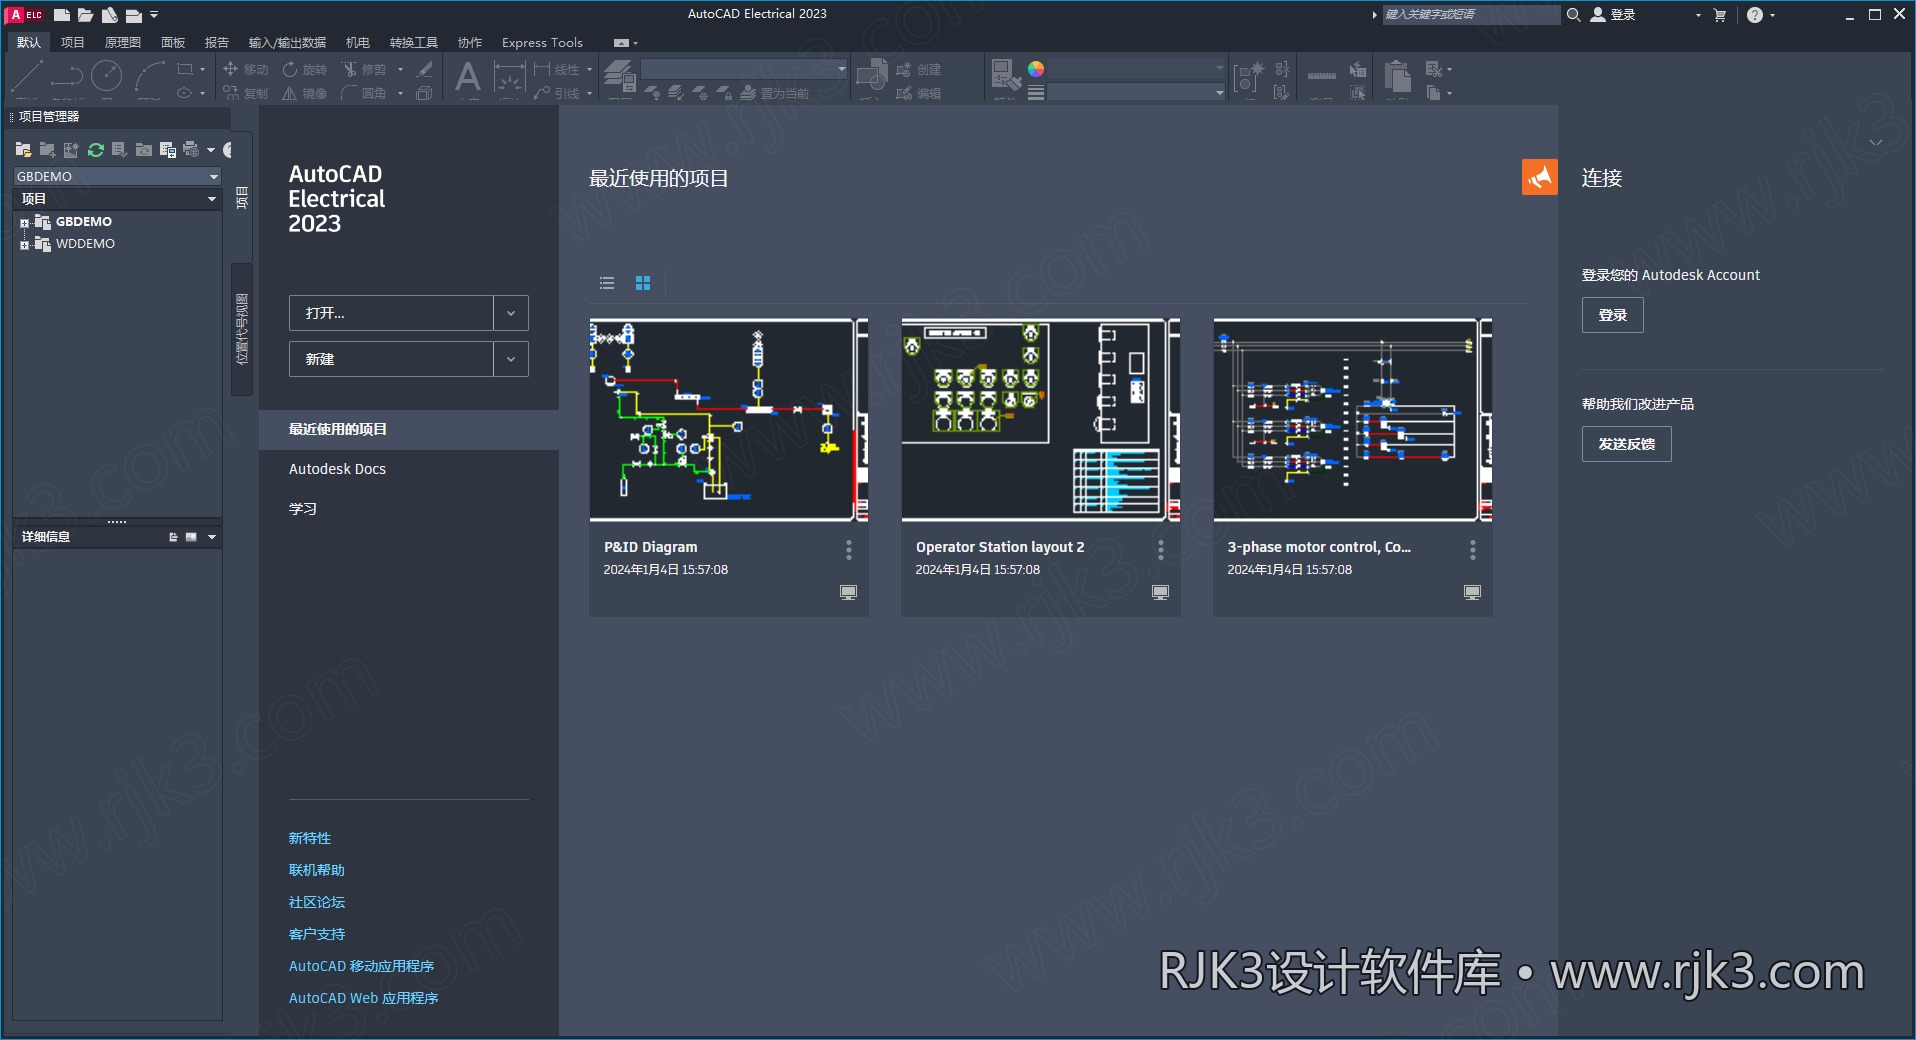Select the 学习 sidebar item
1916x1040 pixels.
point(303,509)
